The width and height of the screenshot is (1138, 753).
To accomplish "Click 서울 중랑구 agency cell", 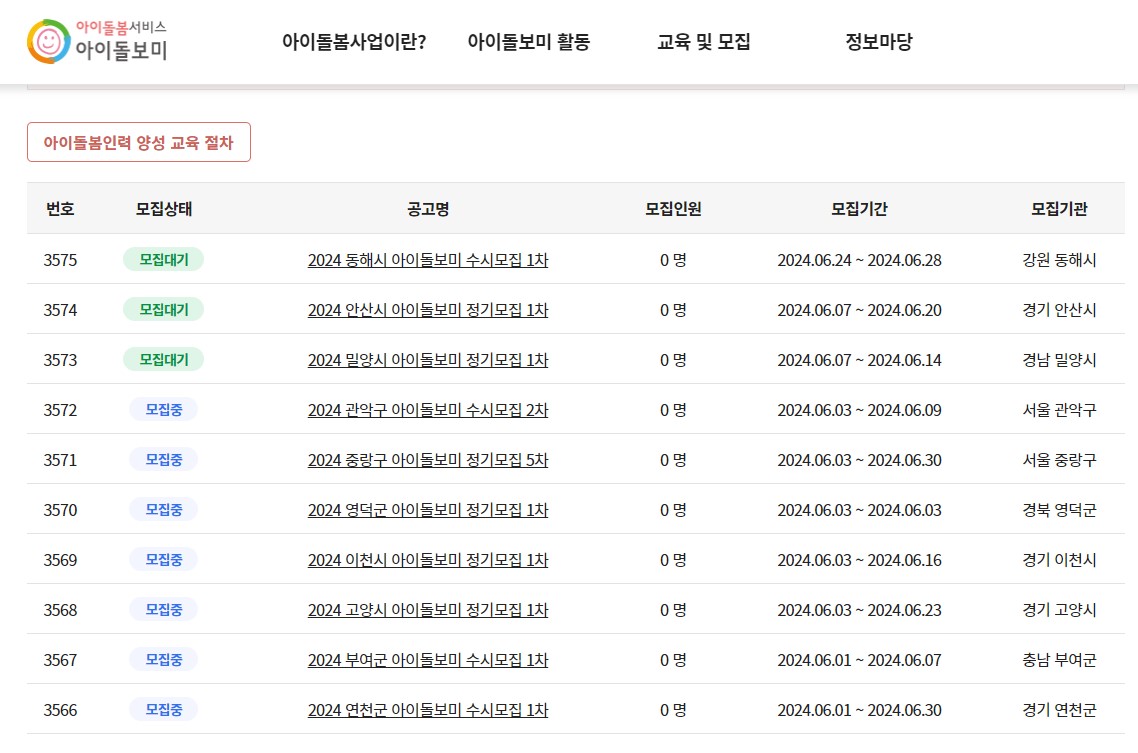I will click(x=1060, y=460).
